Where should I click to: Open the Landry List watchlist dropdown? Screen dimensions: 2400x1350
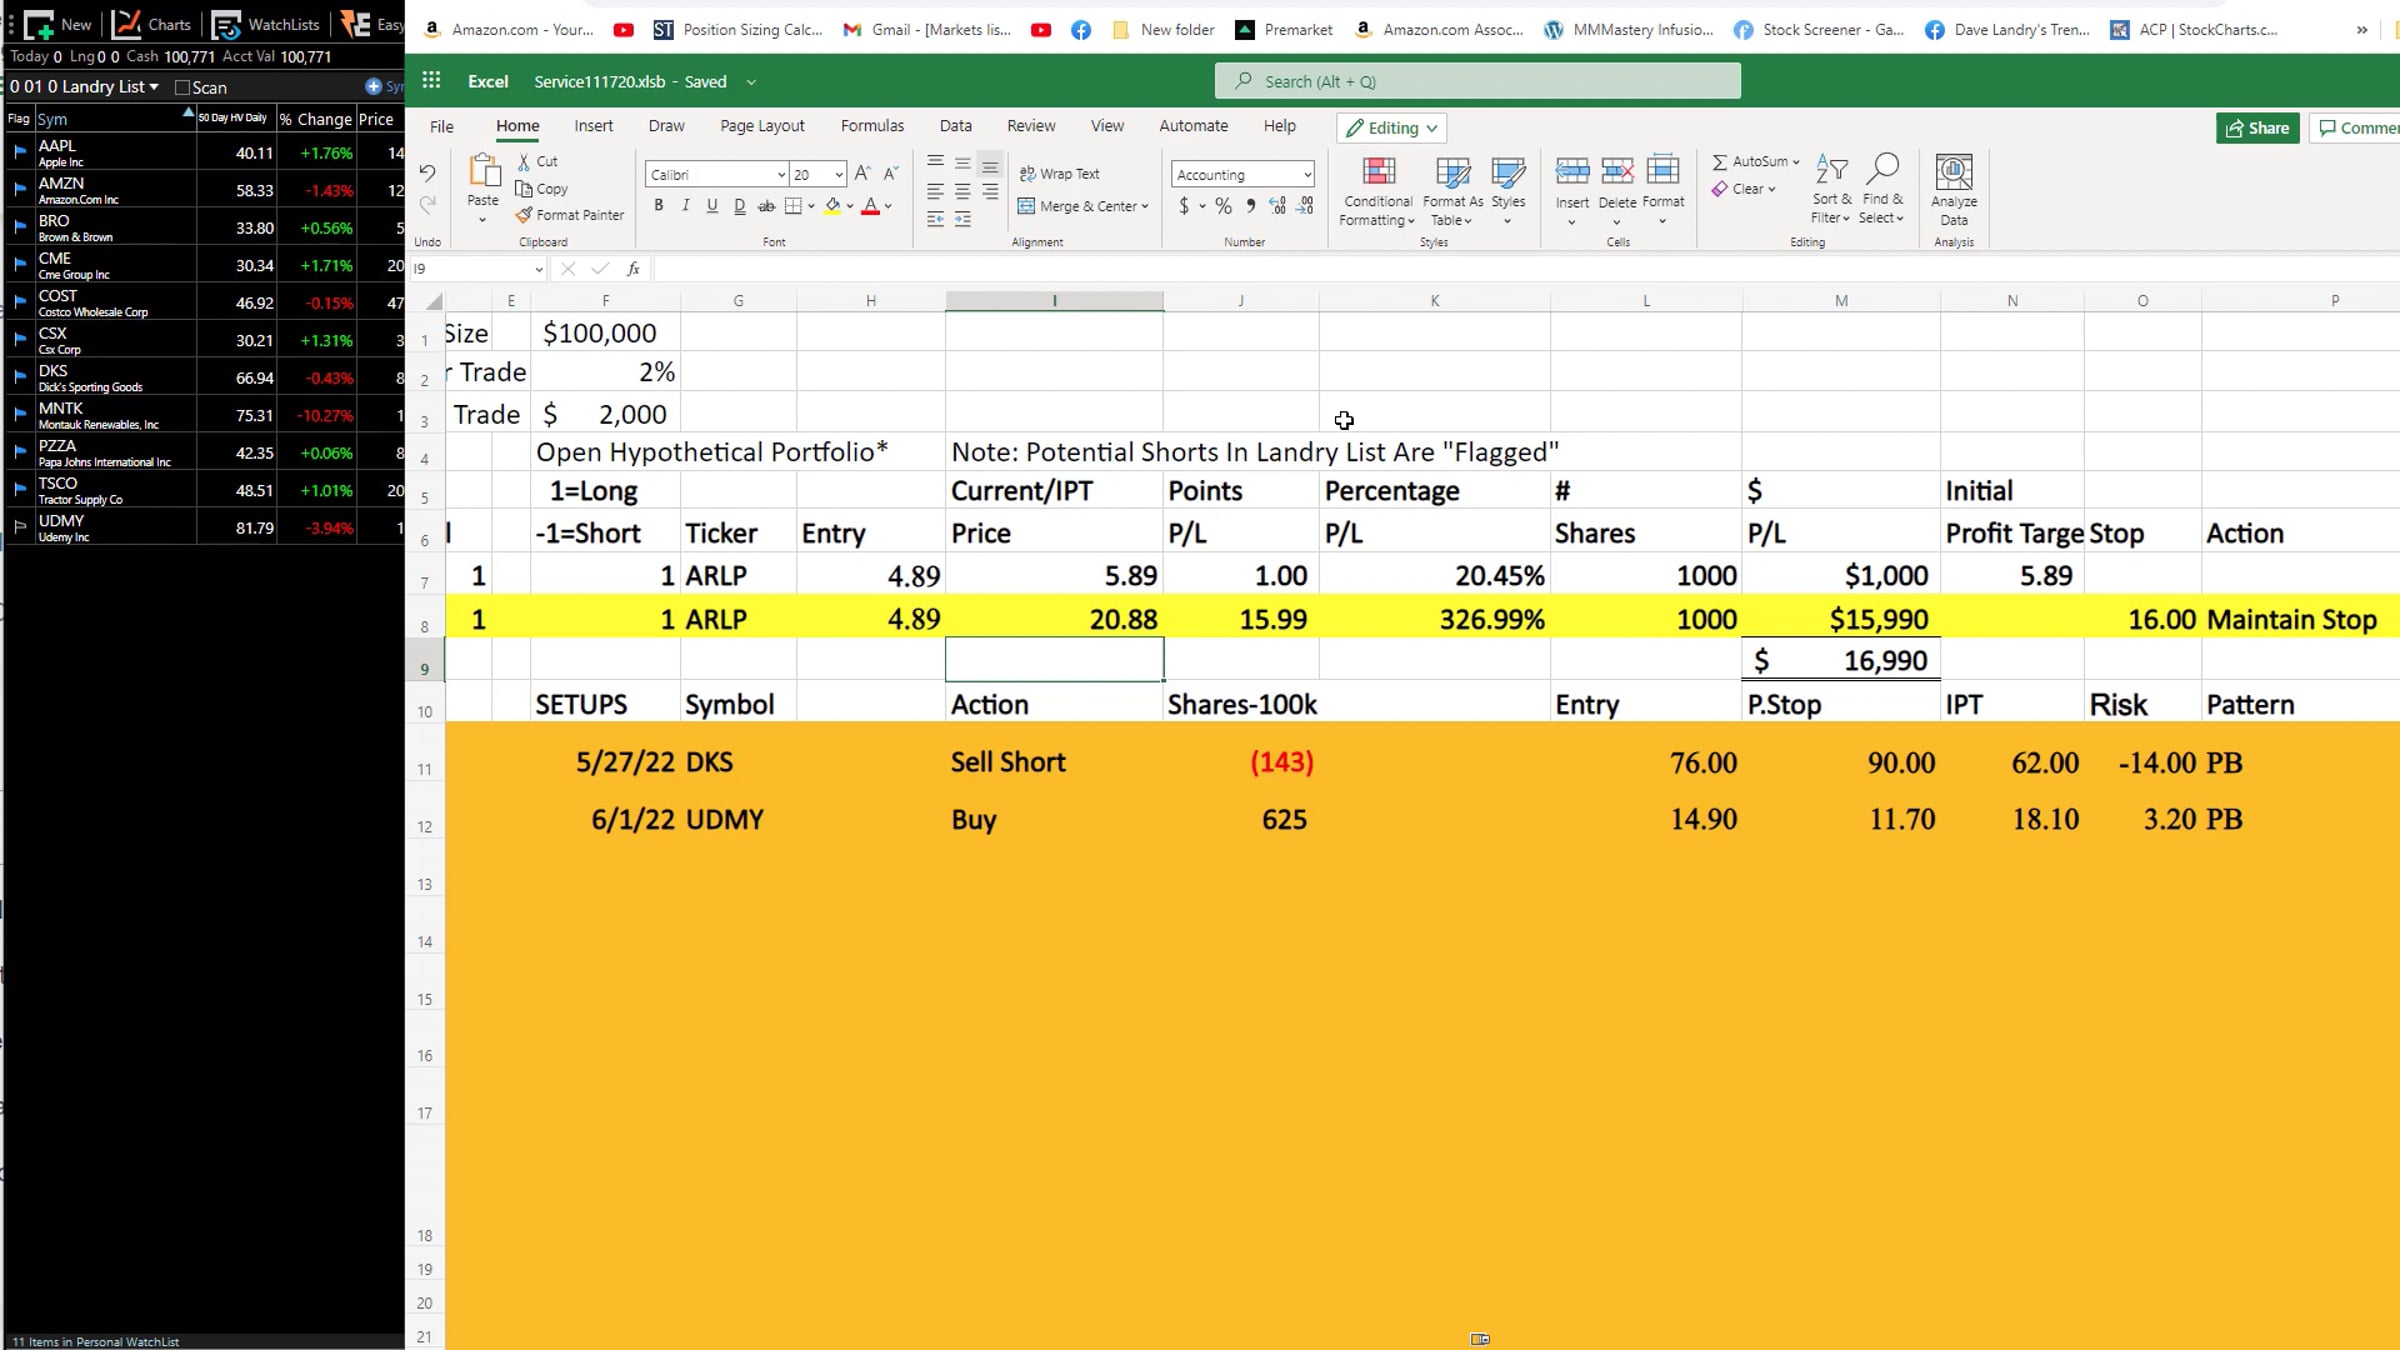pyautogui.click(x=153, y=87)
